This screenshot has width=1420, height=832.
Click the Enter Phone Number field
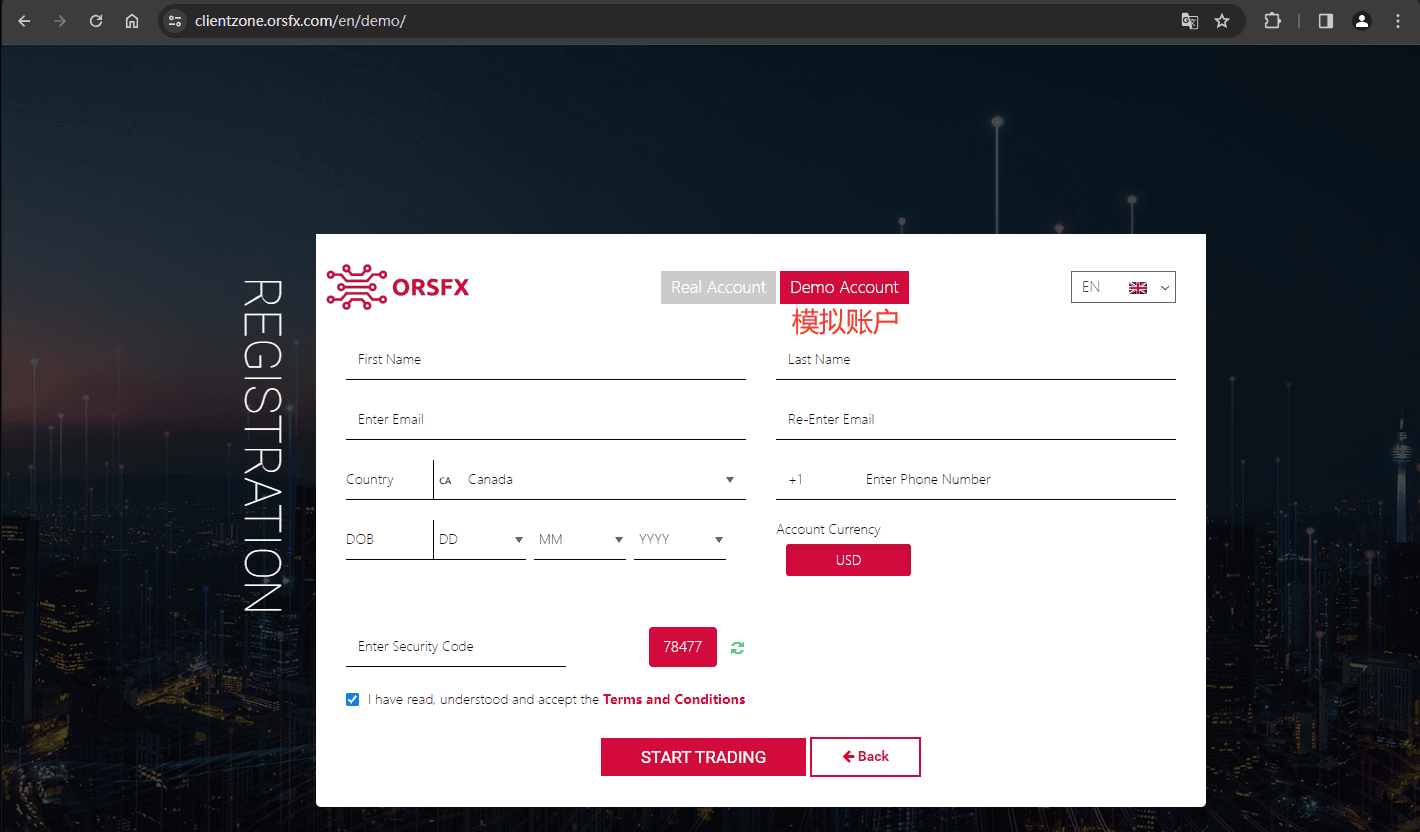(x=1015, y=480)
